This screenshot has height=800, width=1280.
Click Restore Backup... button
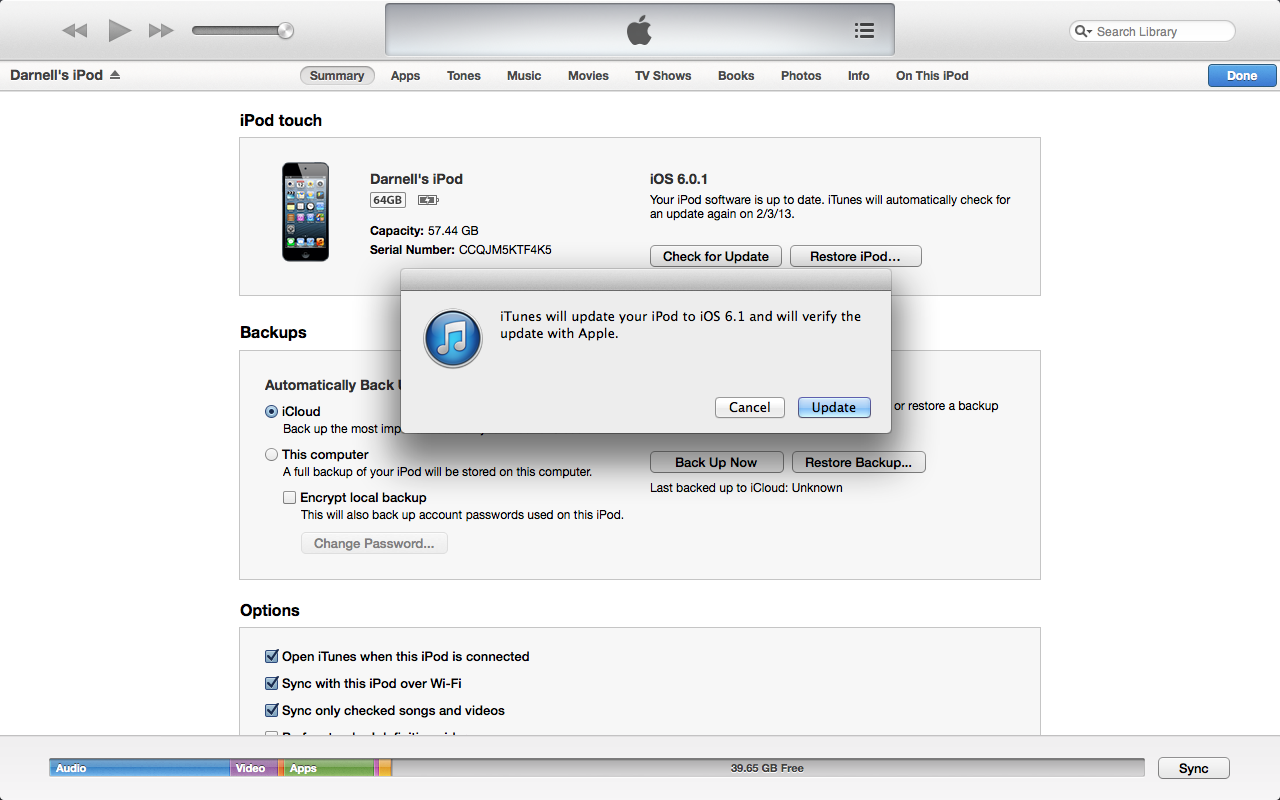(859, 462)
